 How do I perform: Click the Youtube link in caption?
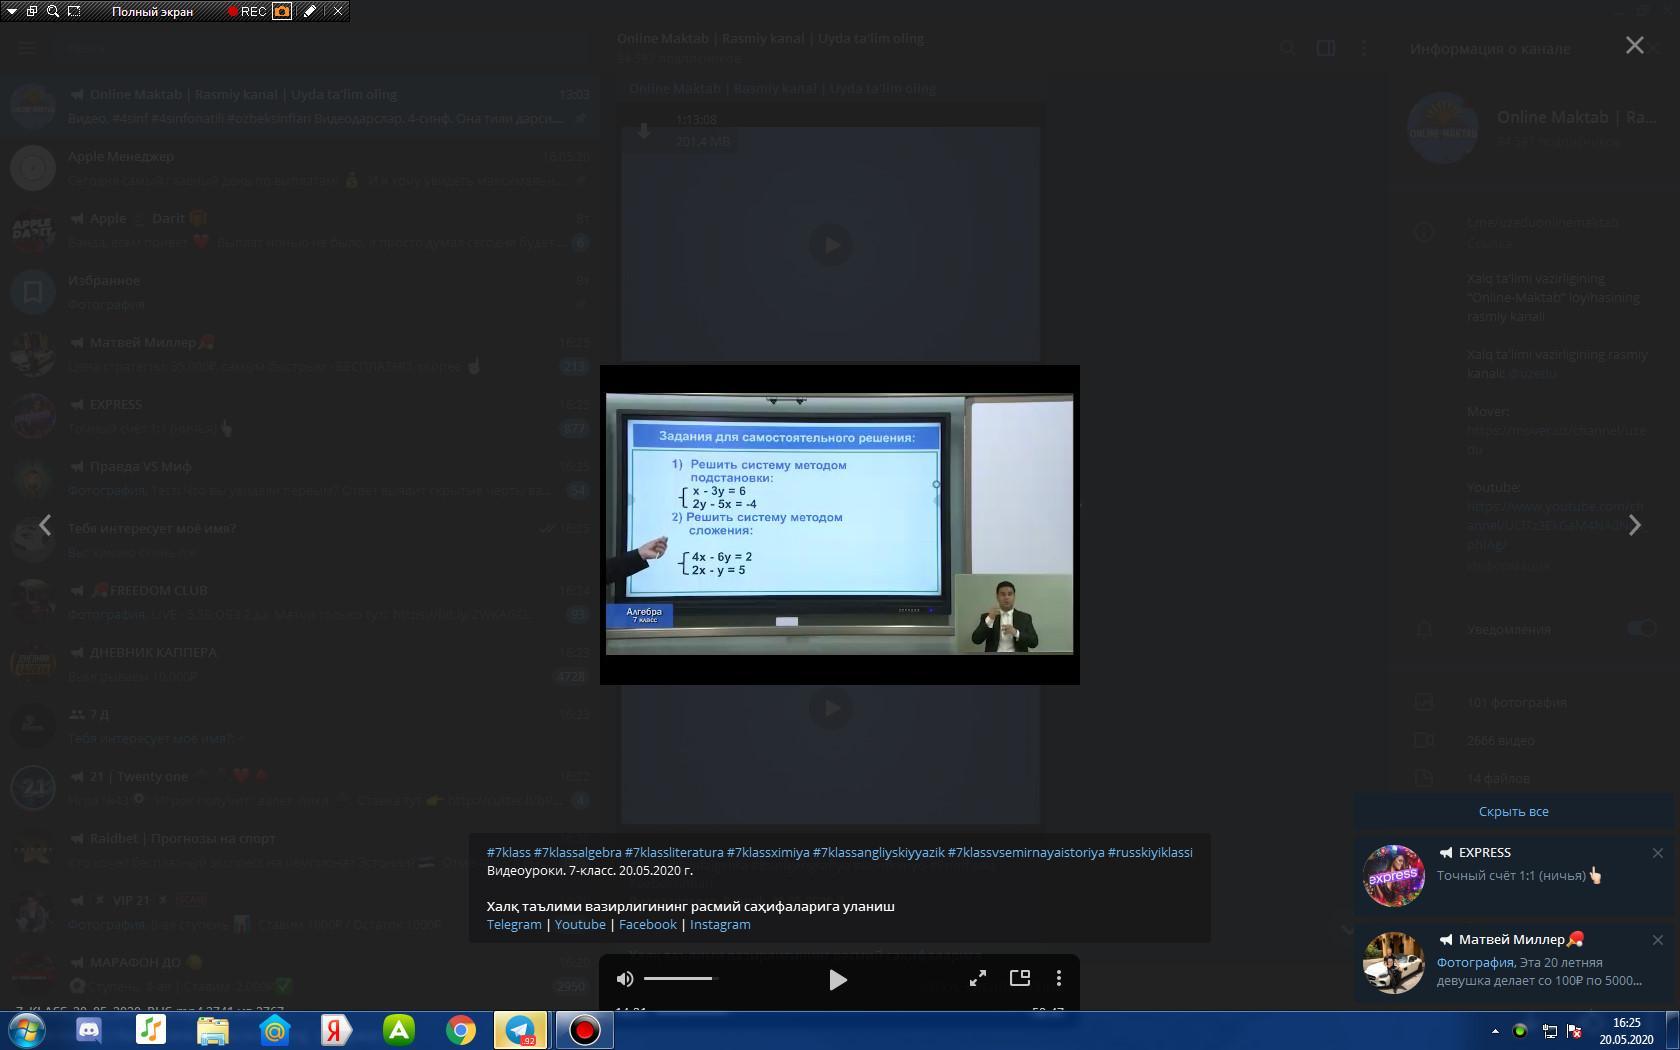pyautogui.click(x=580, y=925)
